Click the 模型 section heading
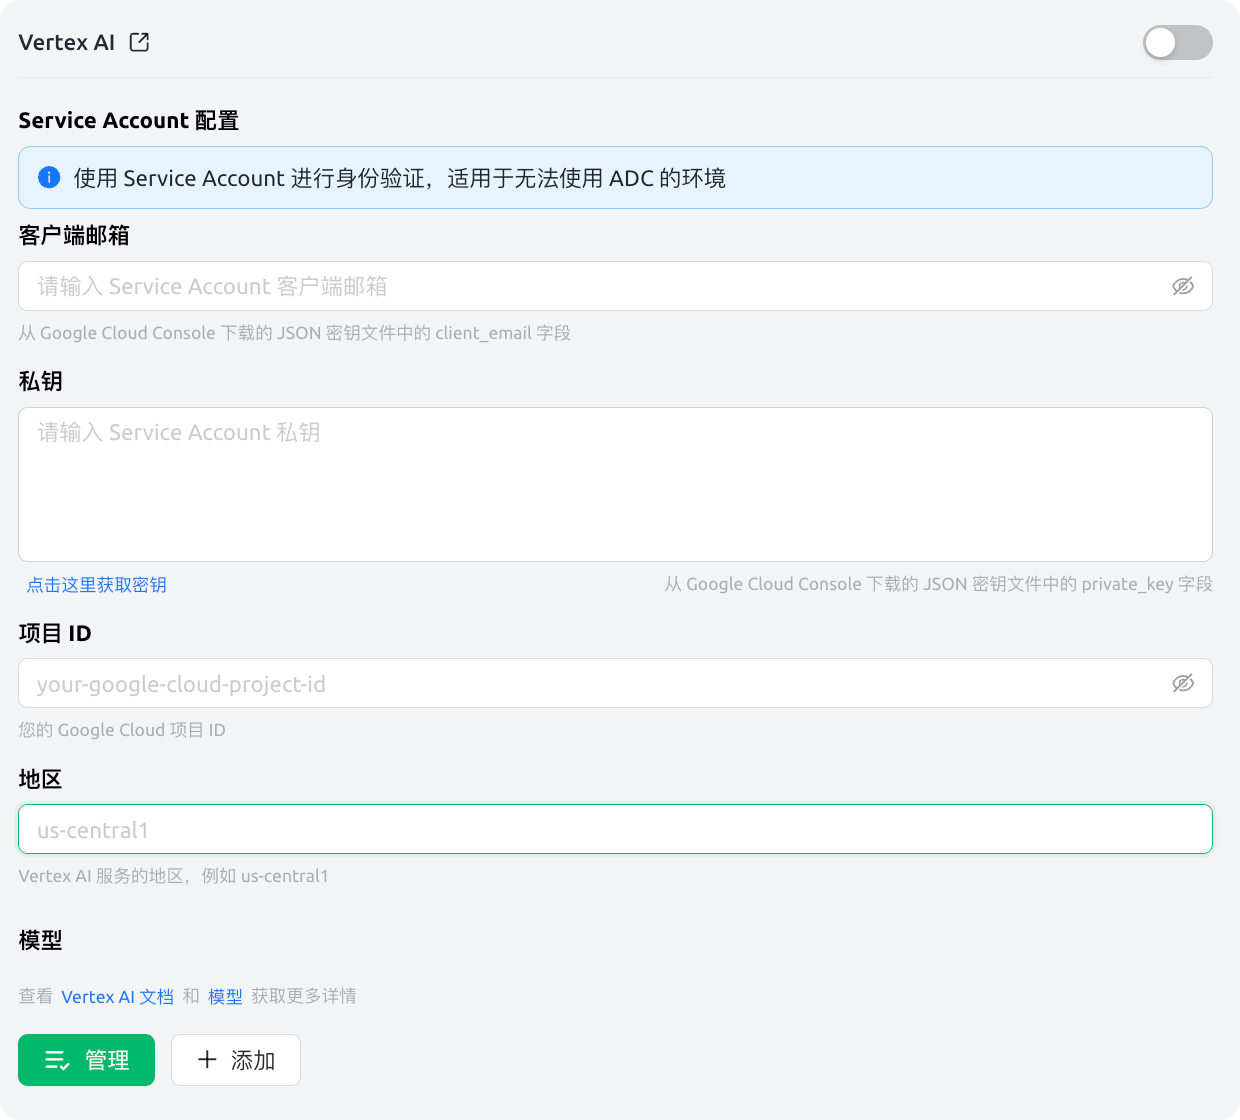Screen dimensions: 1240x1120 (41, 940)
